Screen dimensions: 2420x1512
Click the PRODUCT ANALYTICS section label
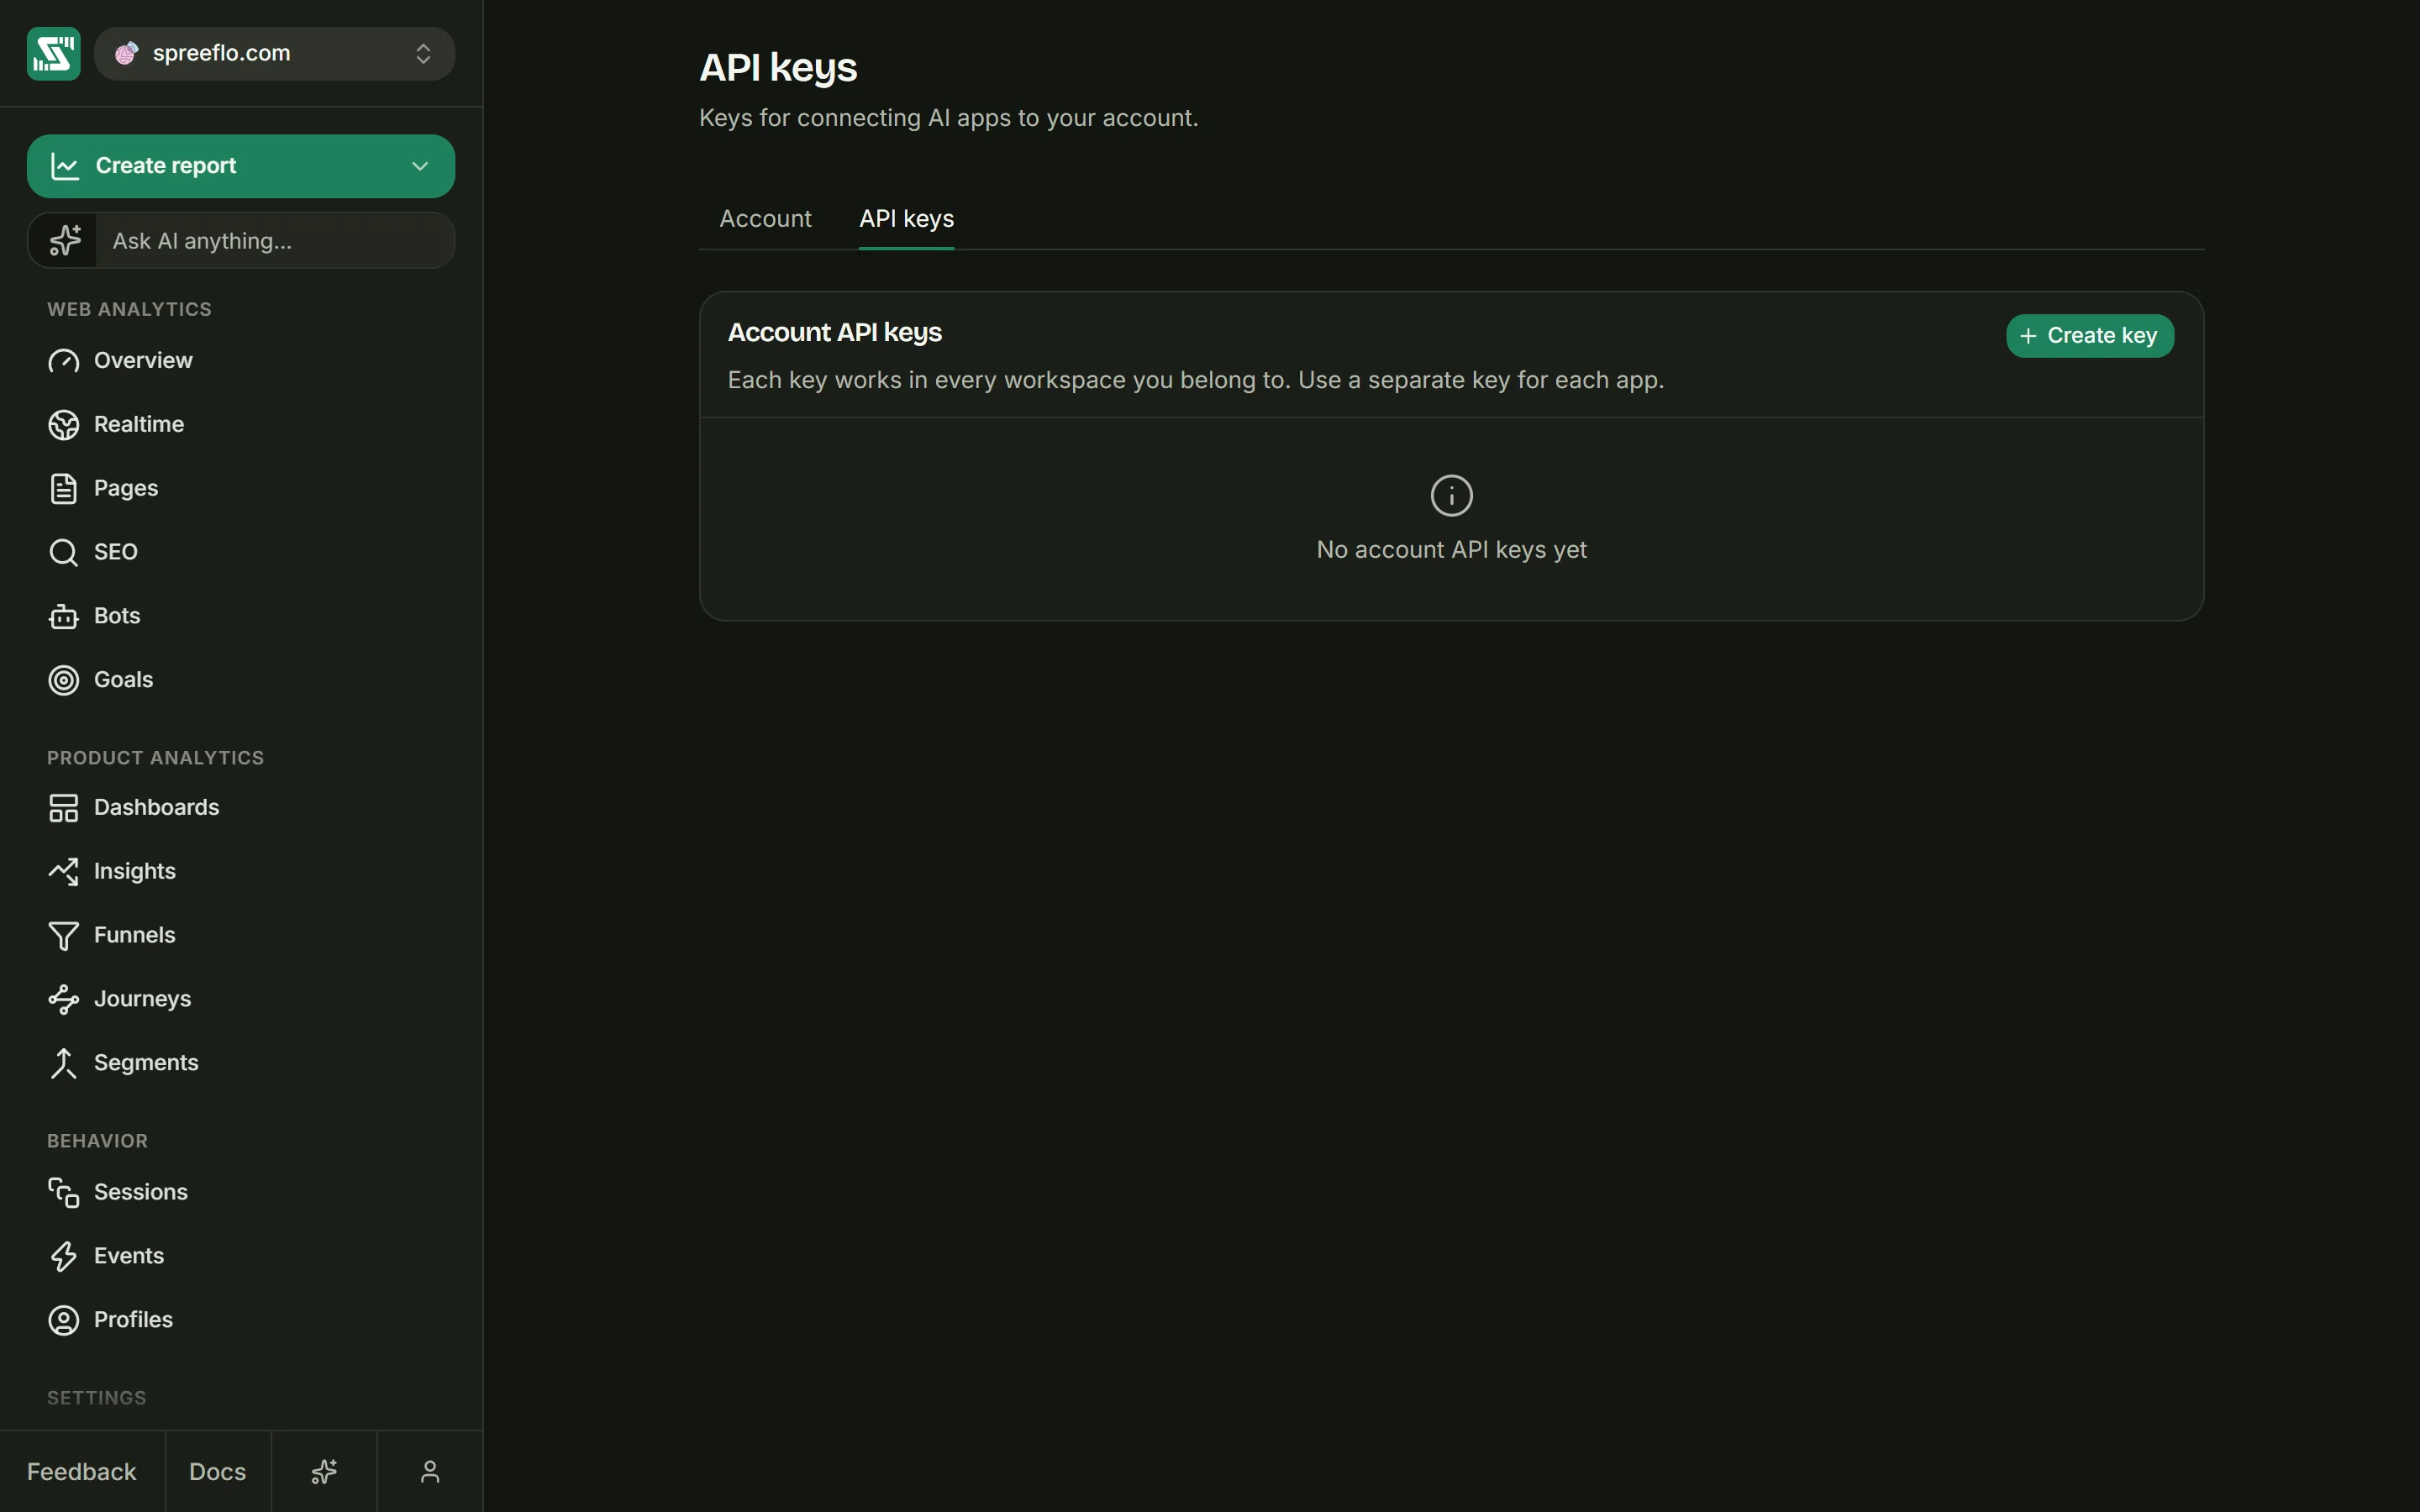[155, 758]
